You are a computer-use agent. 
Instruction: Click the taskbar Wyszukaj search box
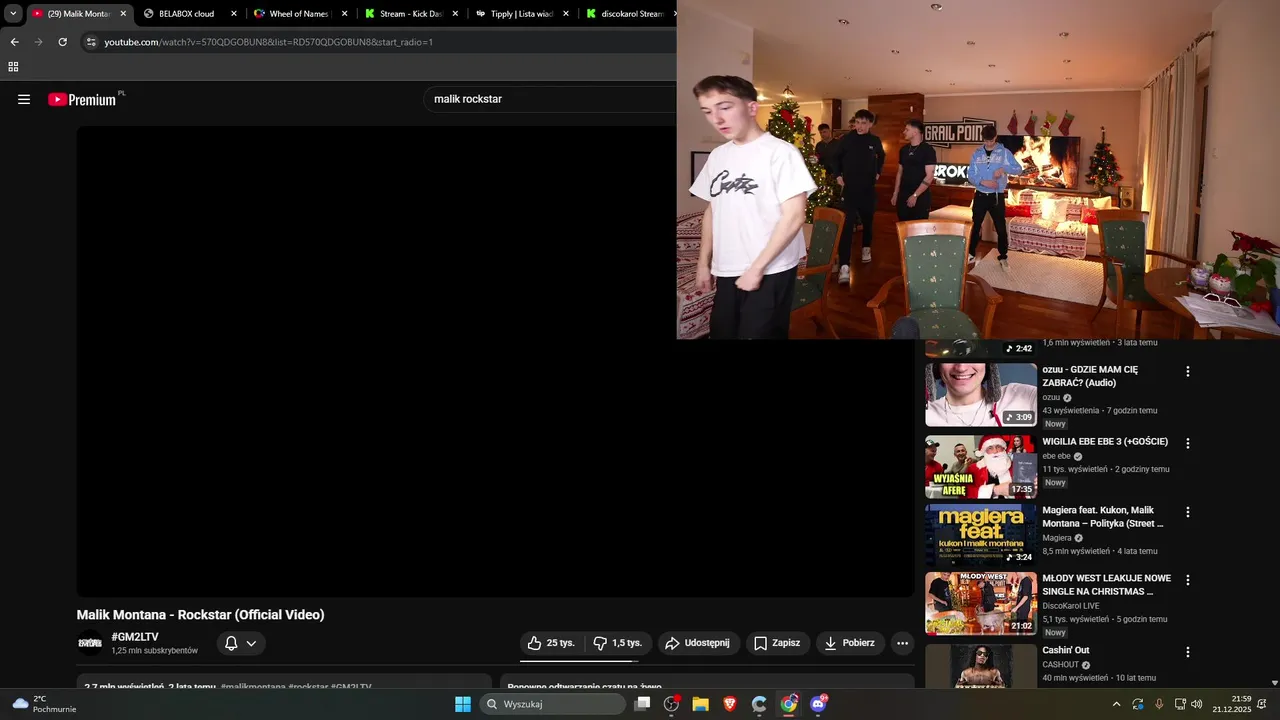pos(553,704)
